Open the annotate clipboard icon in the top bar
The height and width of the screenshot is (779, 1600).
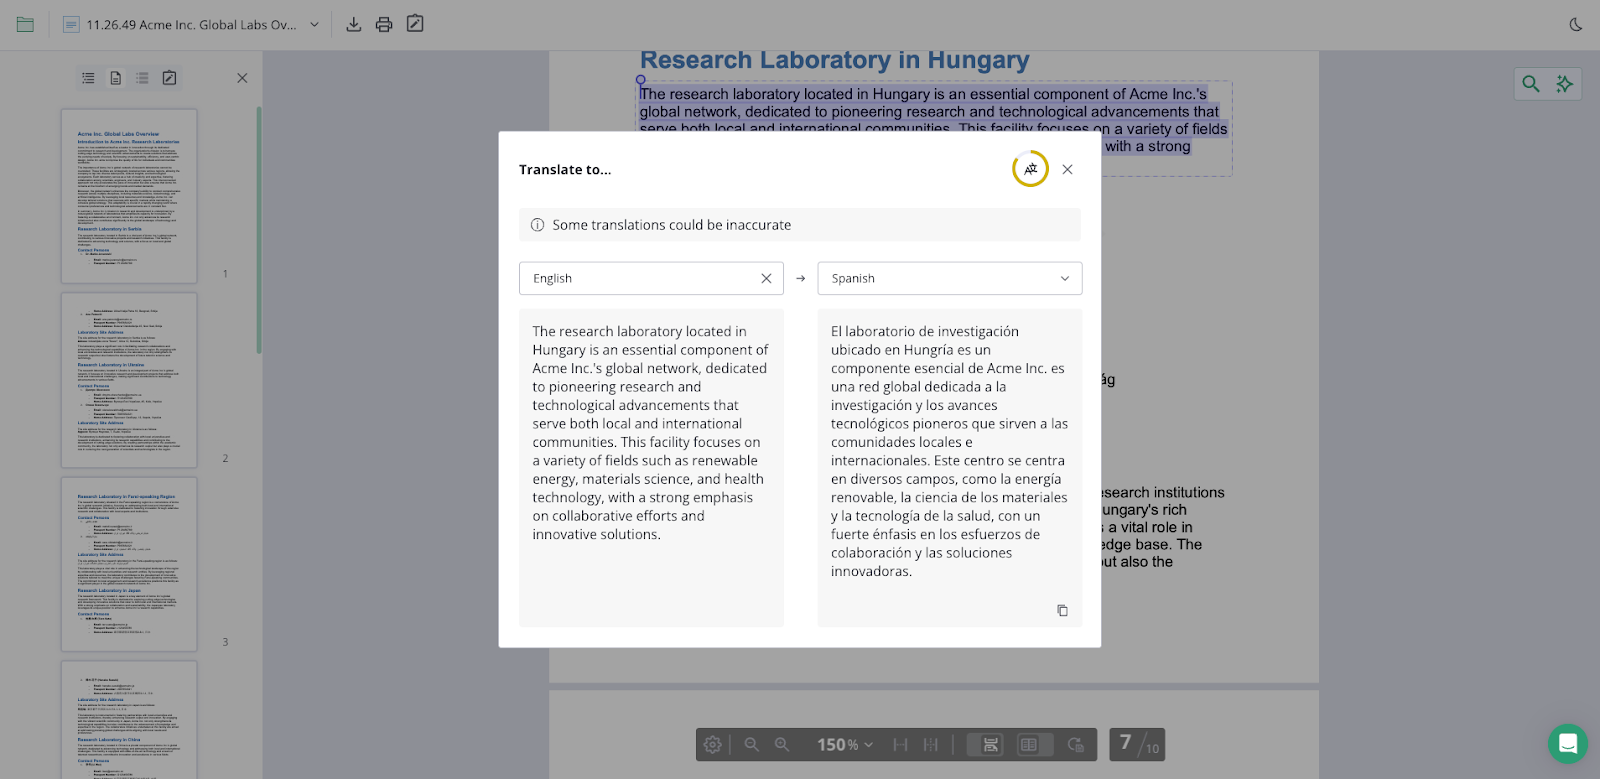(415, 24)
